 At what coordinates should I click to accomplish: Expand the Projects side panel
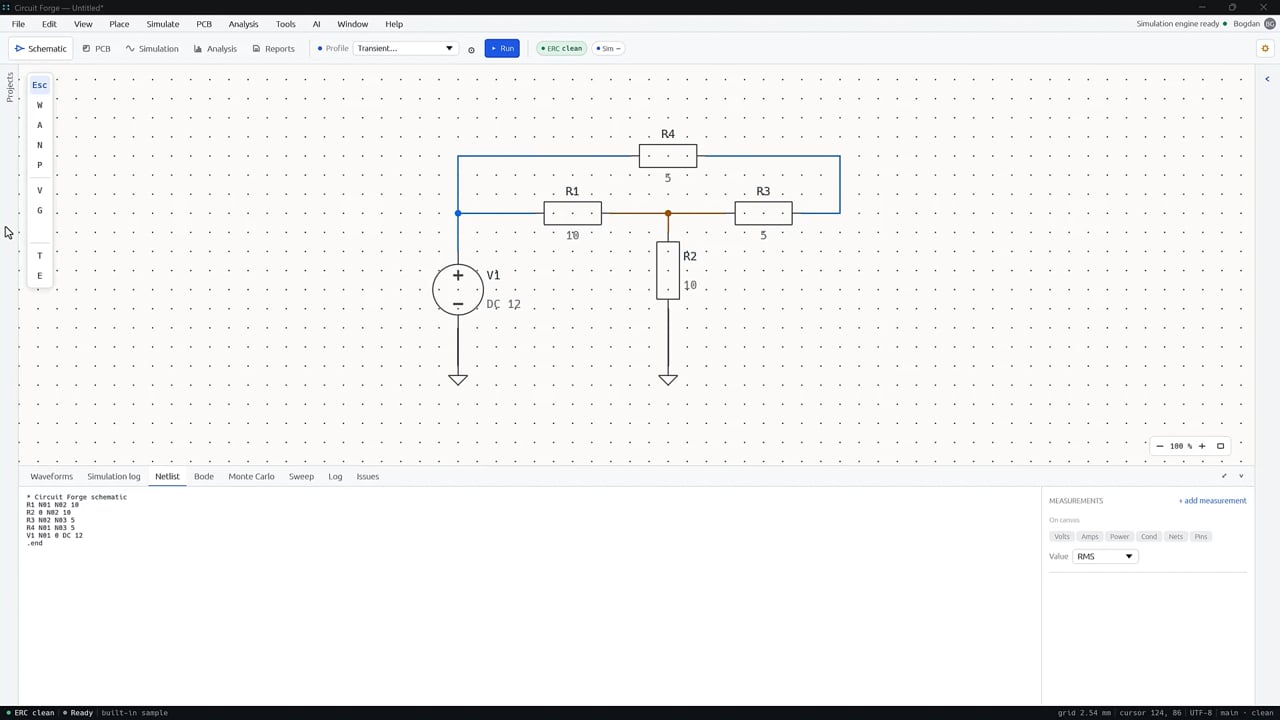pyautogui.click(x=10, y=87)
